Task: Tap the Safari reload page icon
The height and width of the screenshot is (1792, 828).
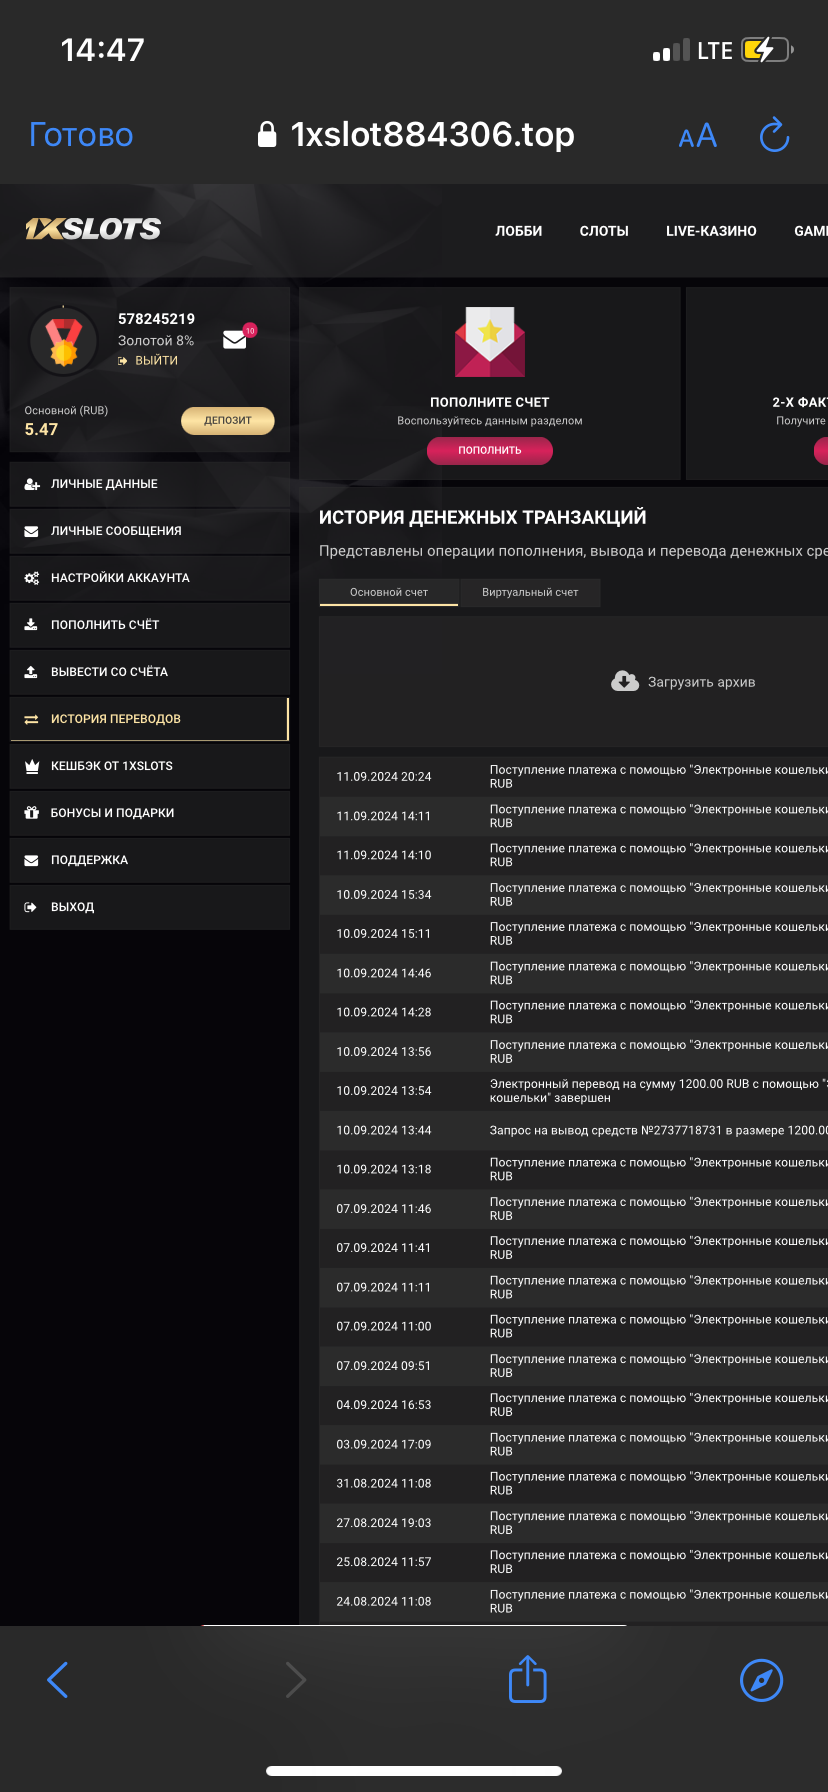Action: coord(774,135)
